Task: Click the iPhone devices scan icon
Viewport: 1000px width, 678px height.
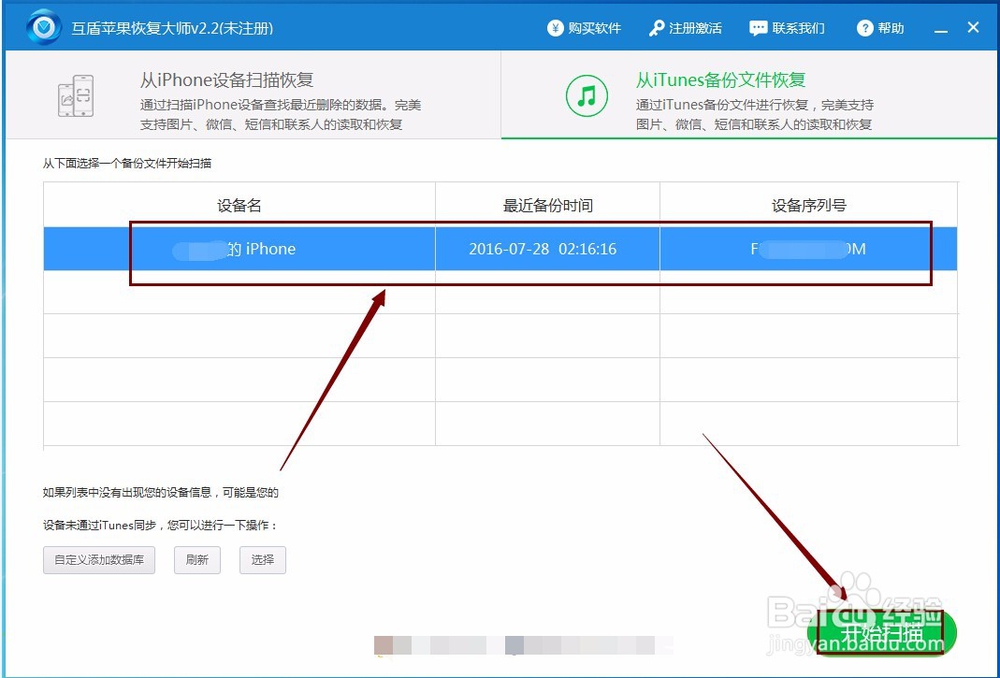Action: [76, 96]
